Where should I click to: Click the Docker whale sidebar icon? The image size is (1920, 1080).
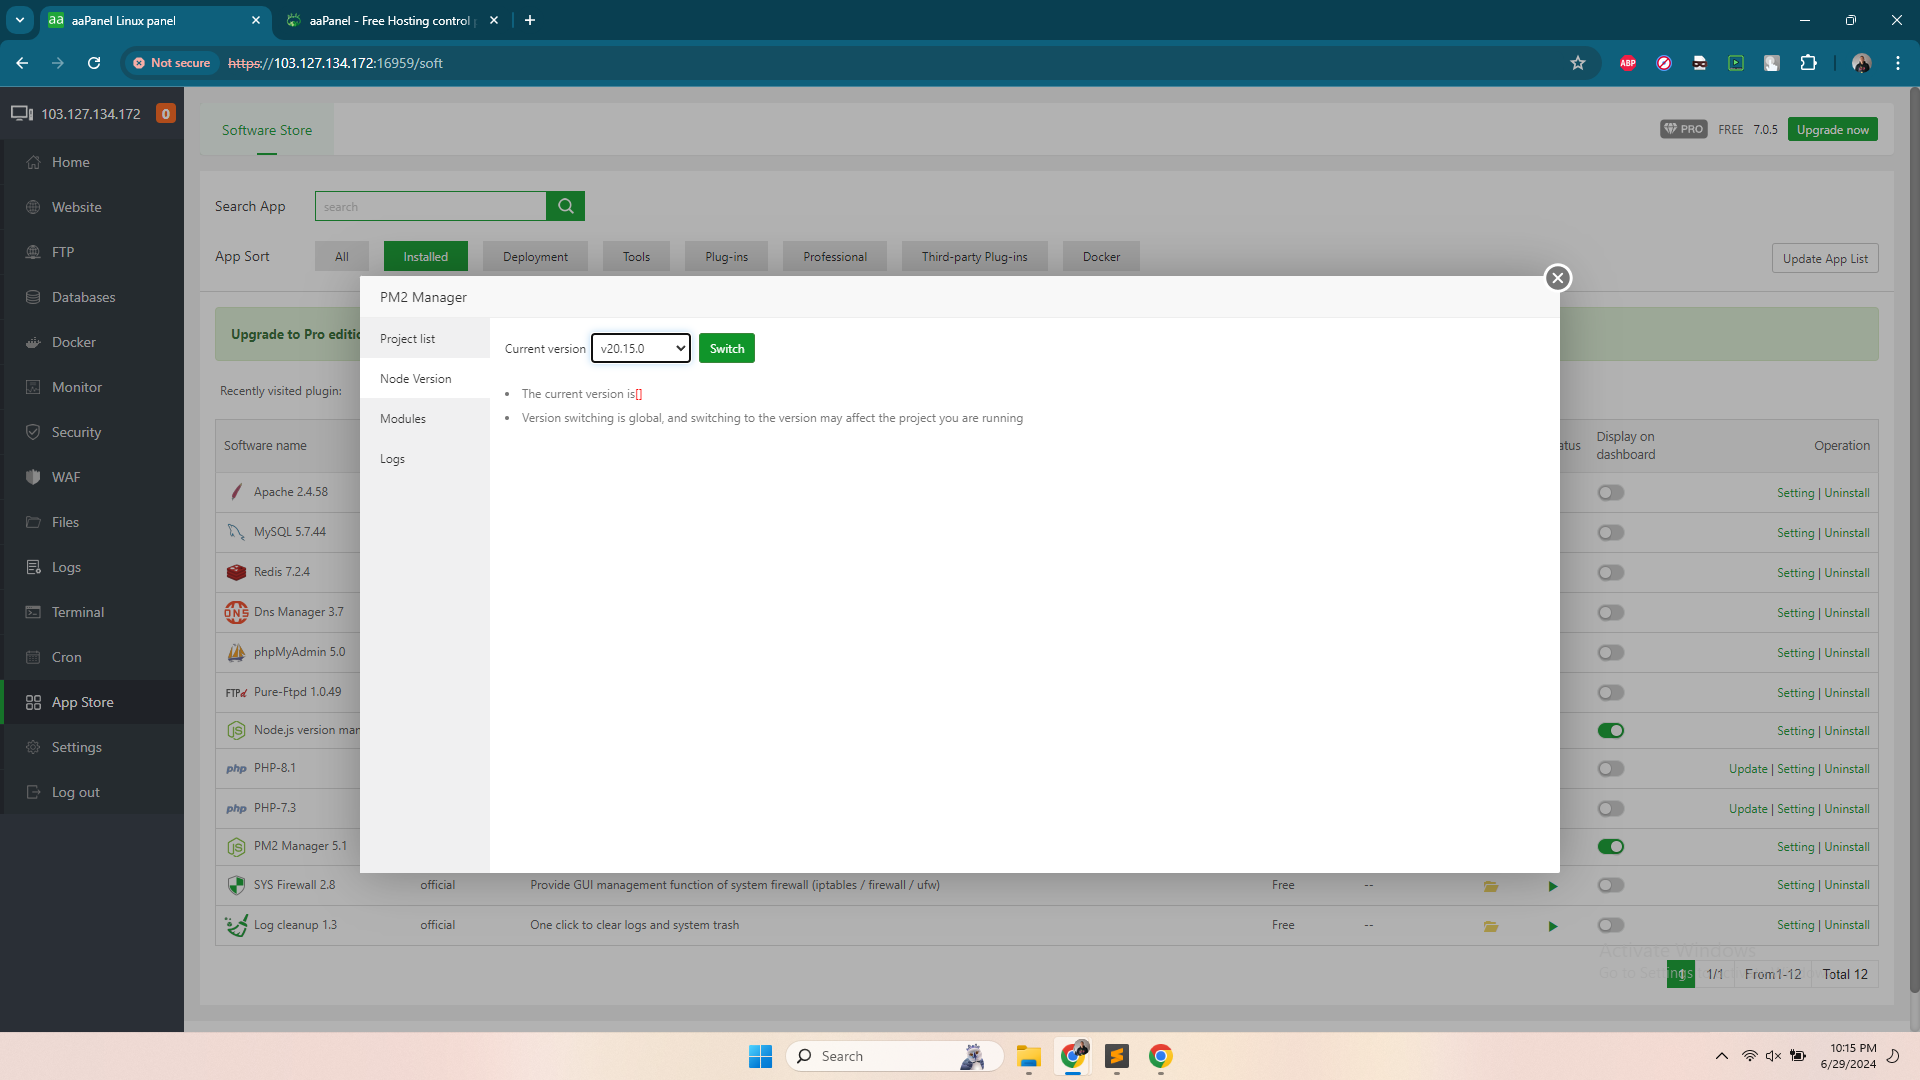(x=33, y=342)
